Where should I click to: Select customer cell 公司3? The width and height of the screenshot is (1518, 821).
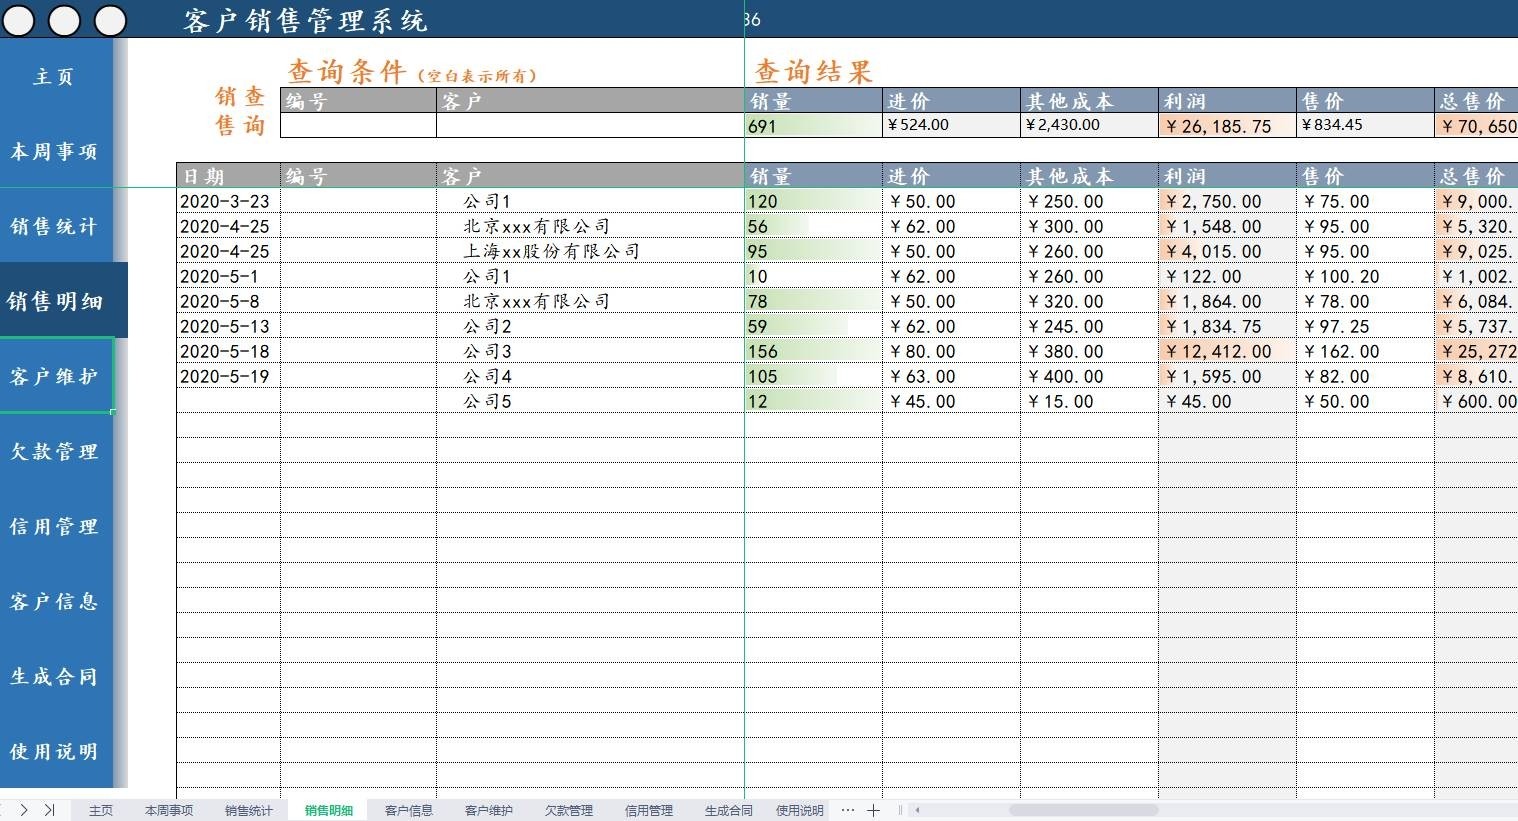tap(590, 351)
